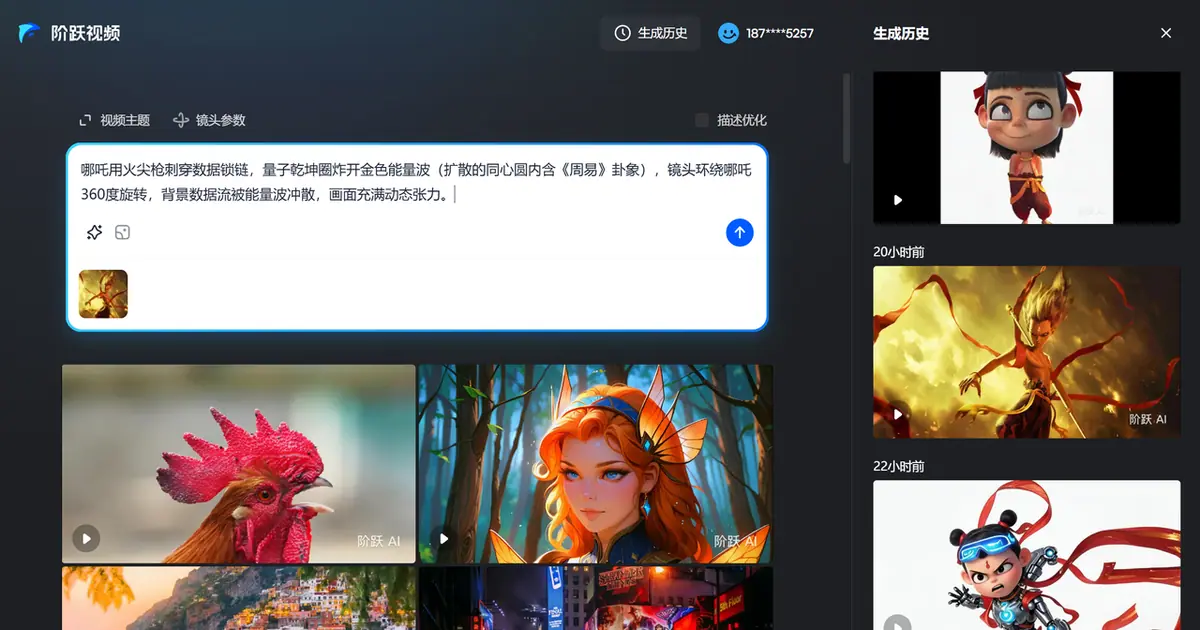Click the 阶跃视频 title text
1200x630 pixels.
86,33
